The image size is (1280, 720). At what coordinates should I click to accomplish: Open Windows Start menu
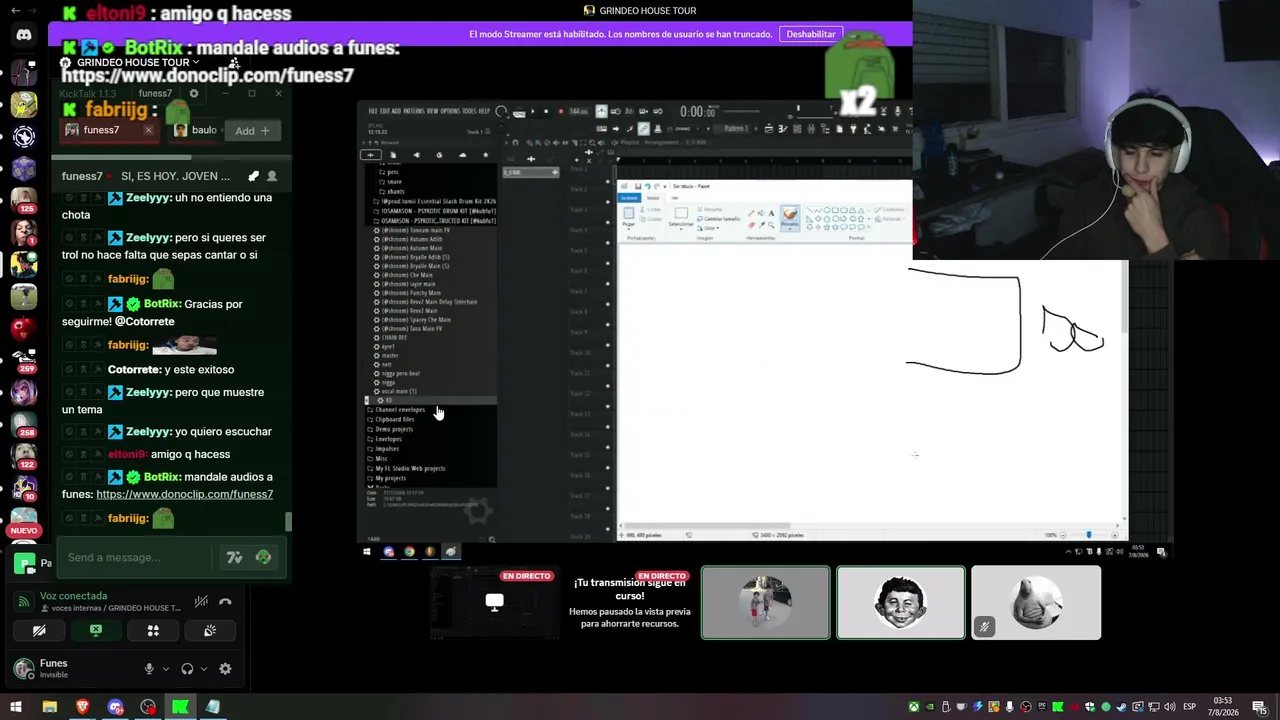pyautogui.click(x=15, y=707)
